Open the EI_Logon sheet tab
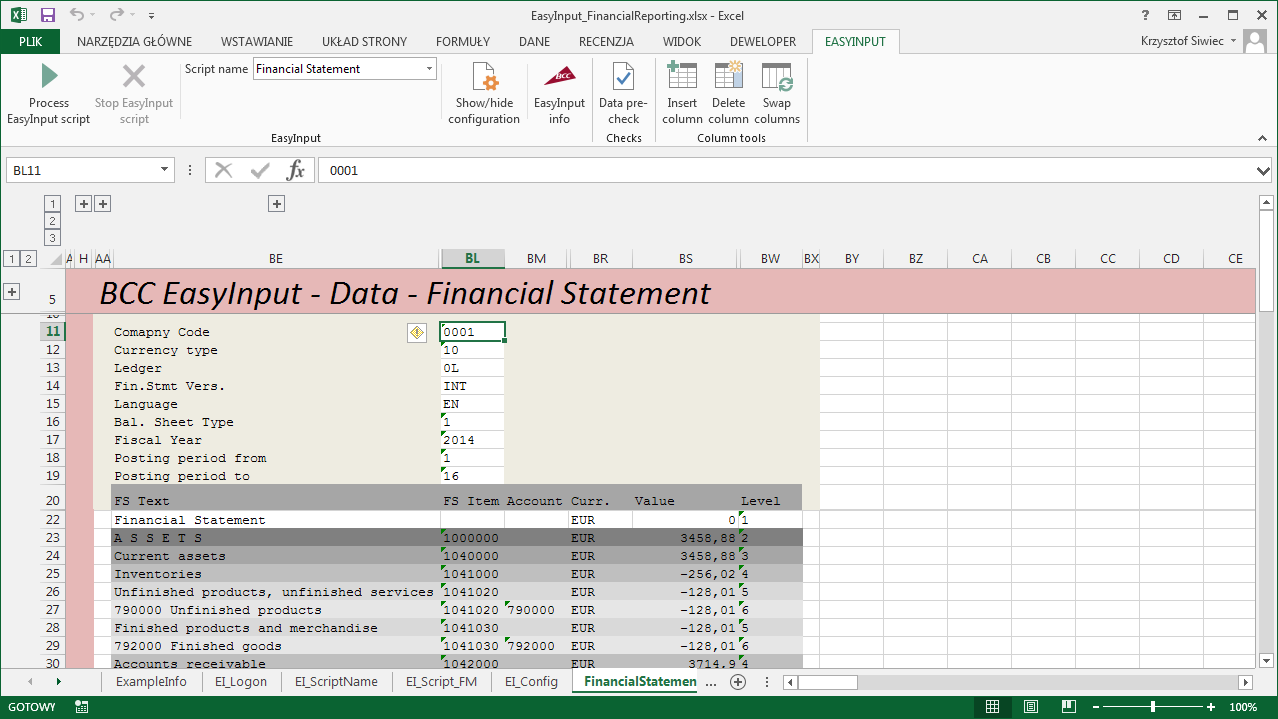This screenshot has height=719, width=1278. tap(241, 682)
